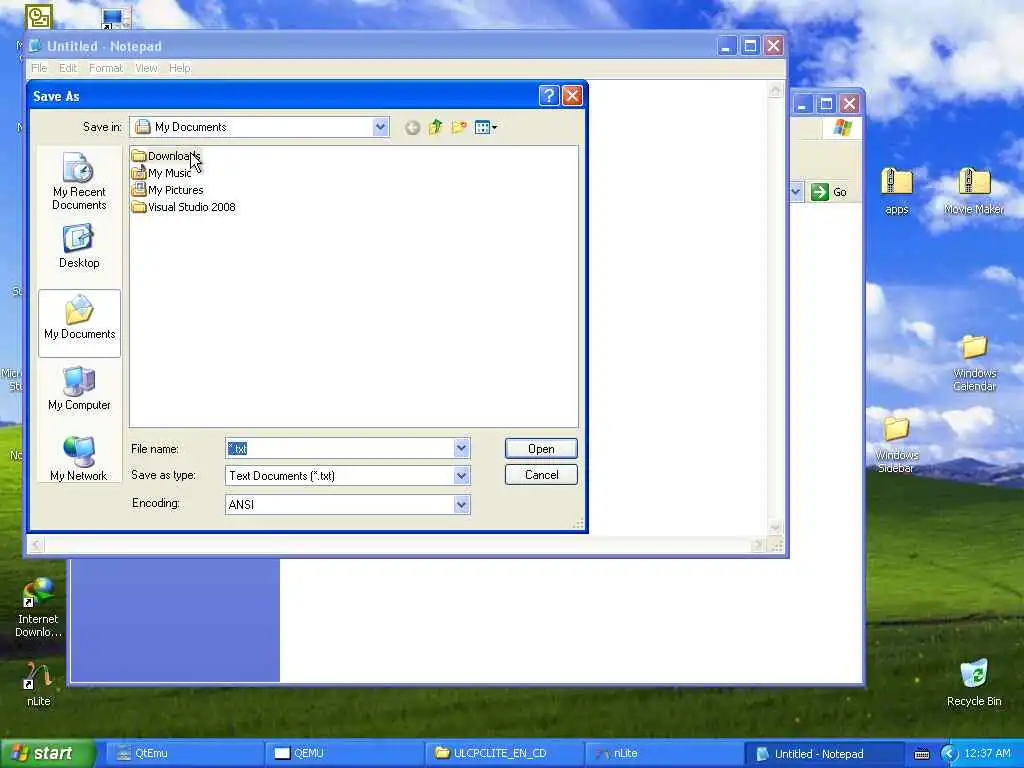
Task: Click the Cancel button
Action: click(541, 475)
